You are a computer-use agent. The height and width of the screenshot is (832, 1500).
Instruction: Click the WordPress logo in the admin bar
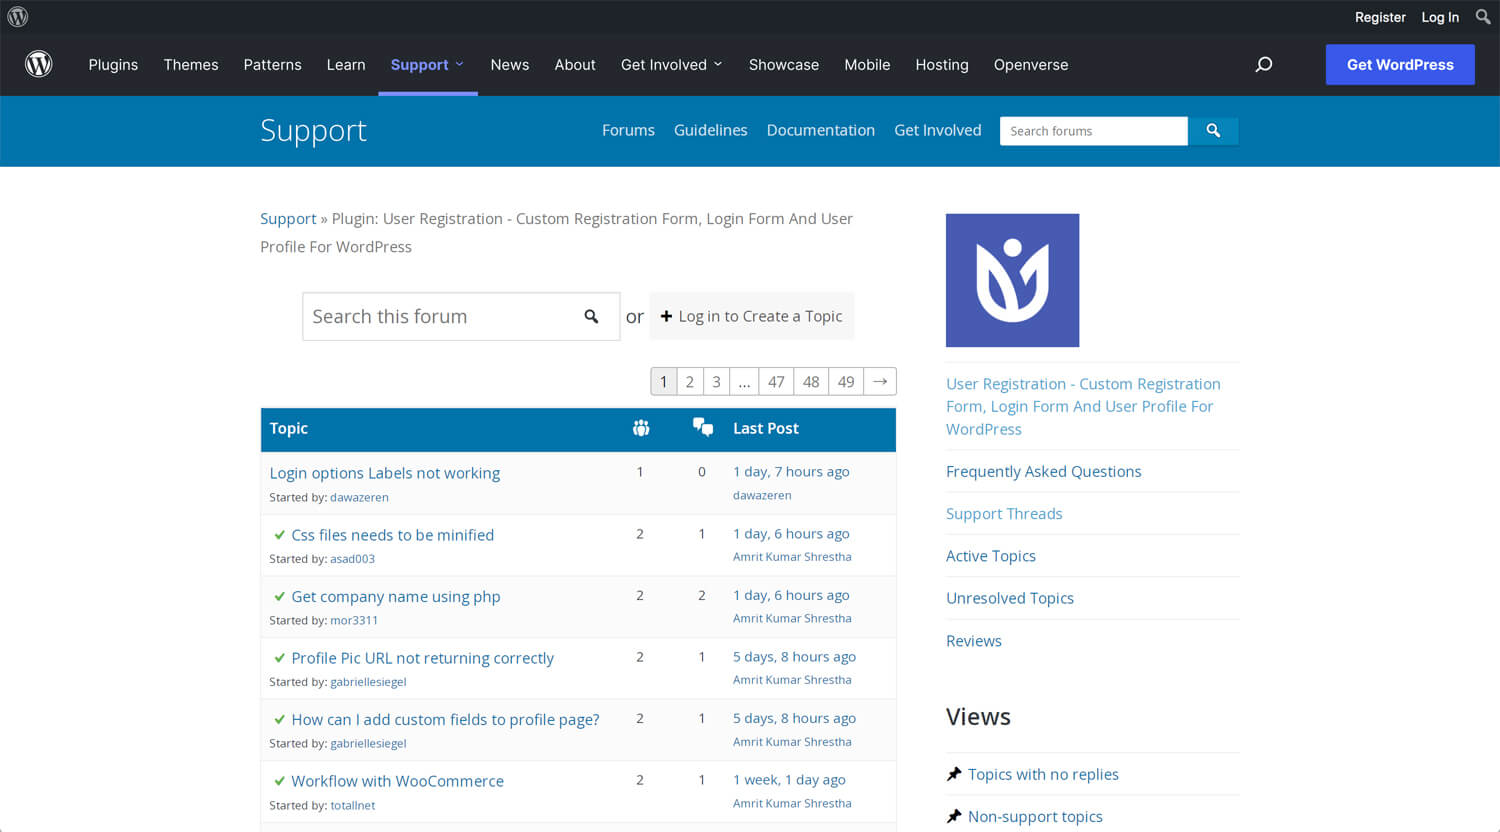18,16
